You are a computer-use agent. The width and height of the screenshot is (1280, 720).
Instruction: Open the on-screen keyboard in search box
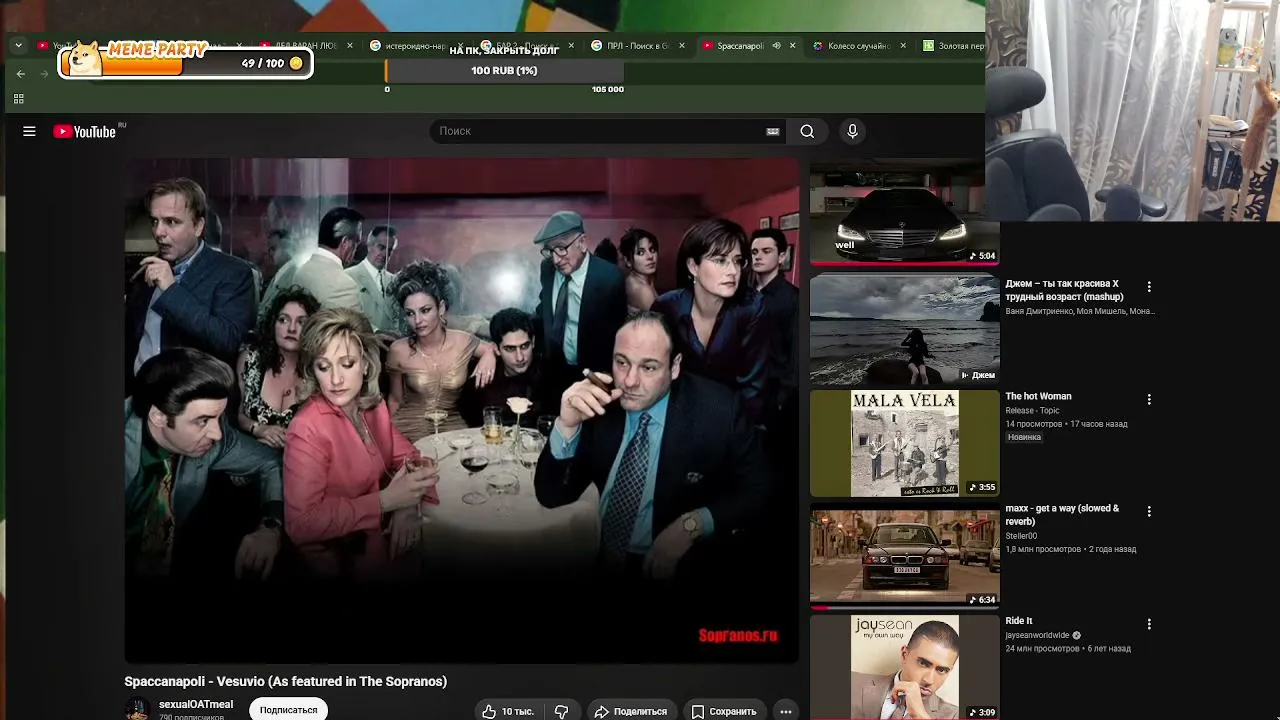(x=773, y=131)
